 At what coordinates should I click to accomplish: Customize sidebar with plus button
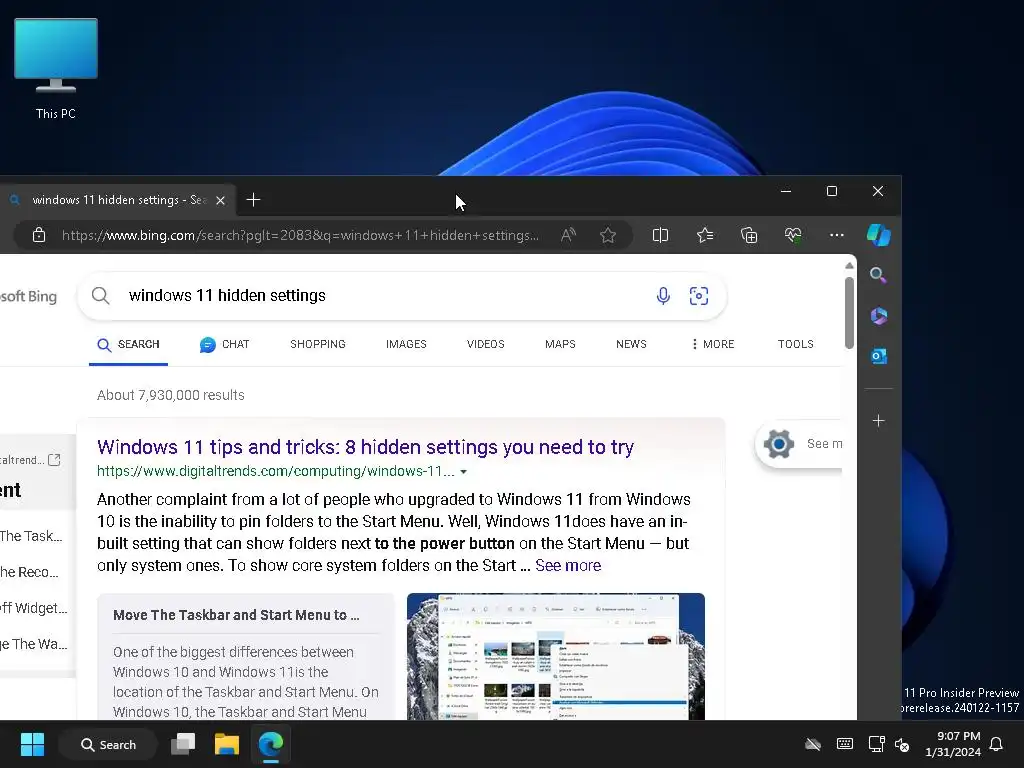(x=878, y=421)
